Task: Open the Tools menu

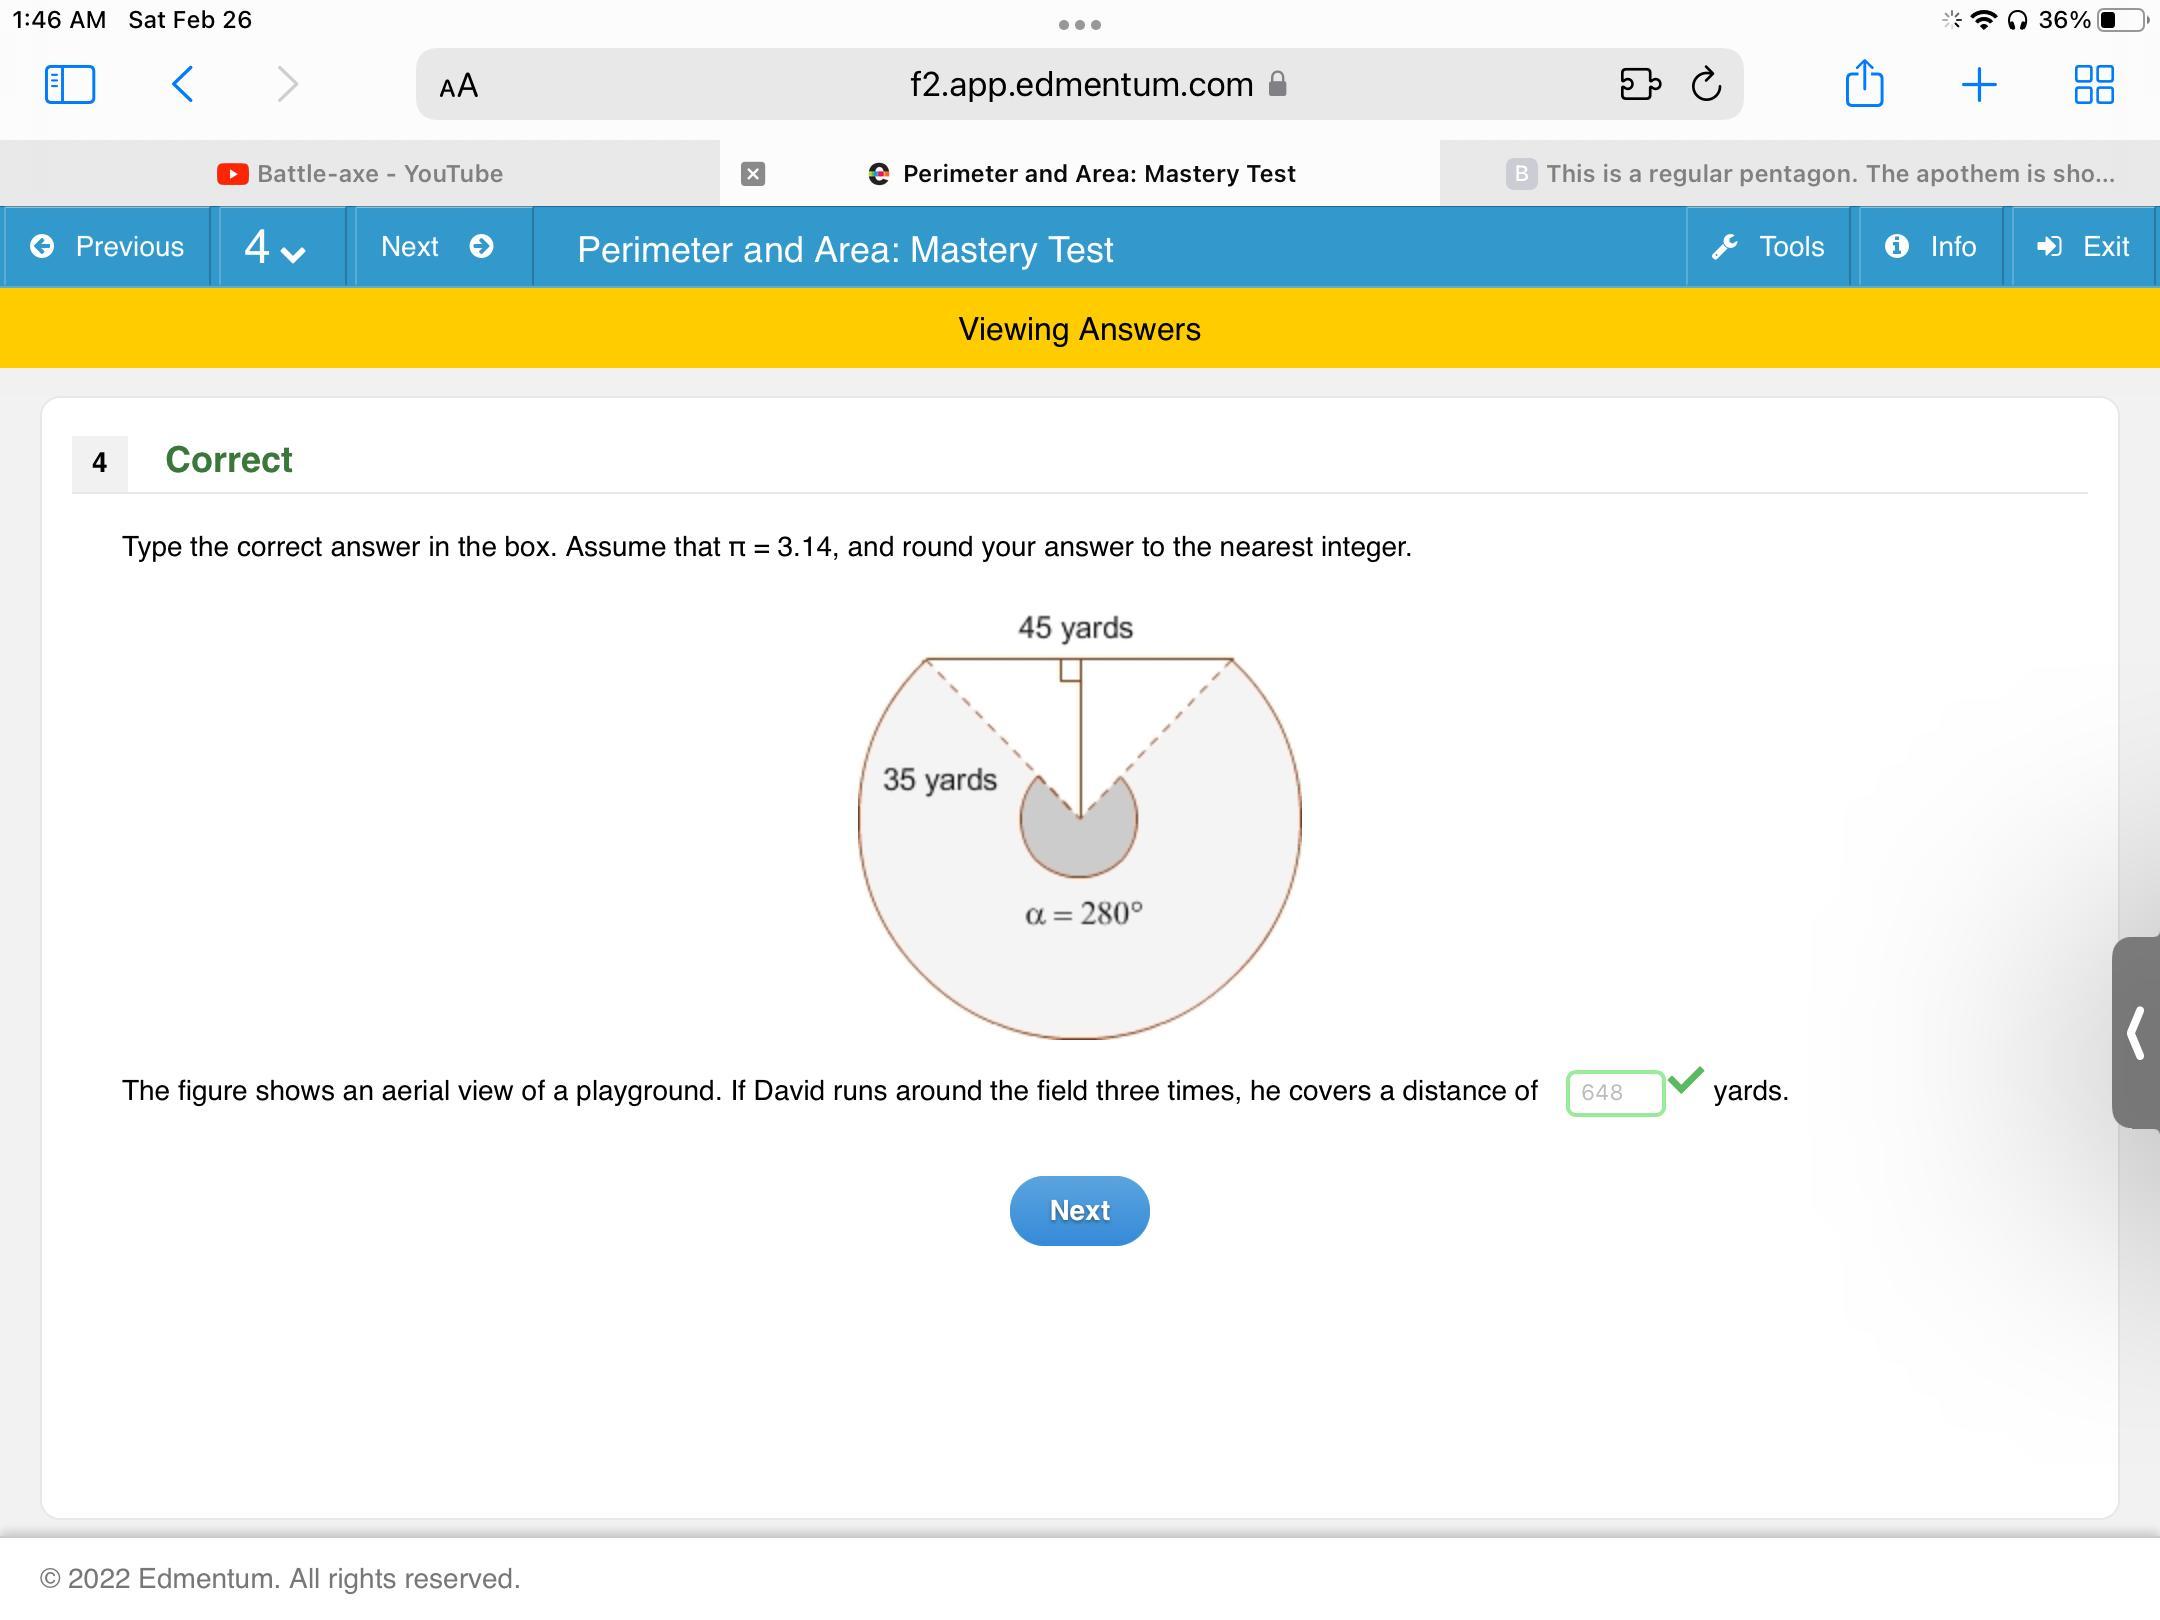Action: click(1768, 247)
